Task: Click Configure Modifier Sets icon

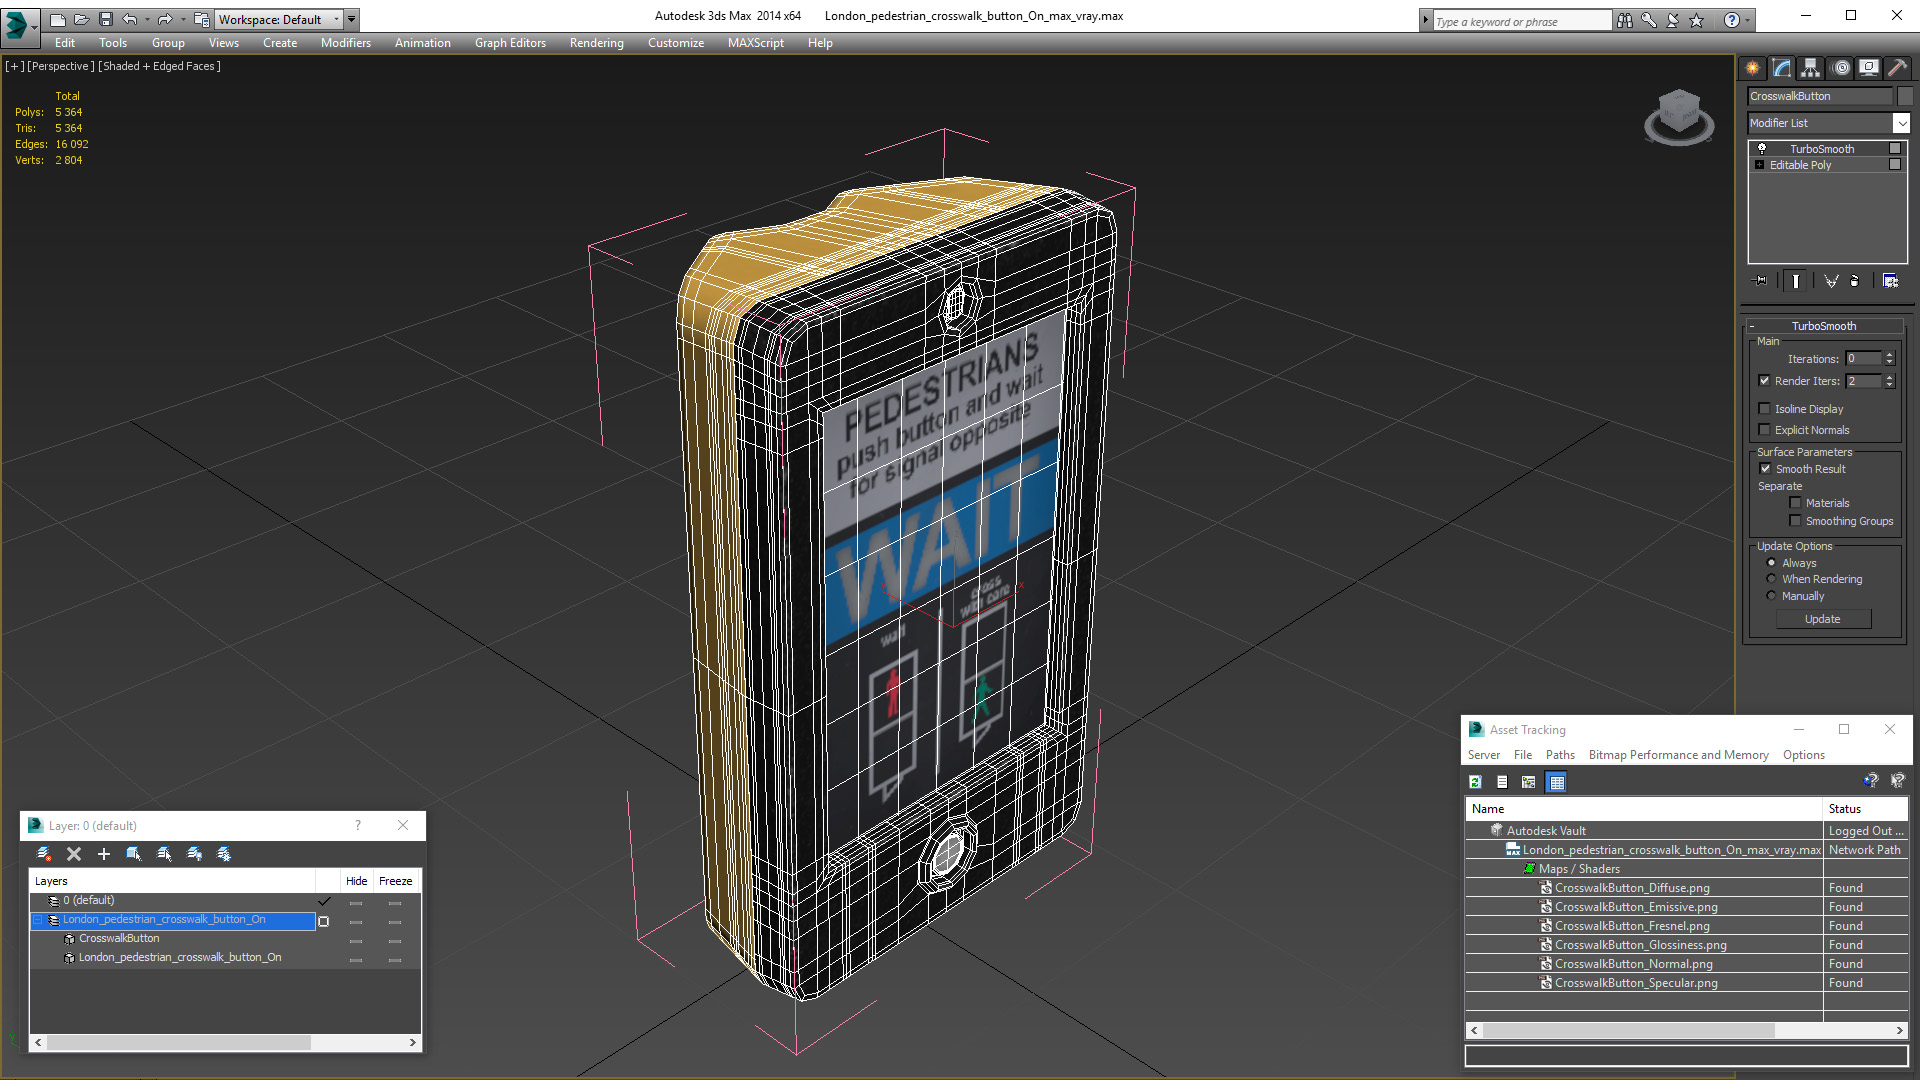Action: tap(1890, 281)
